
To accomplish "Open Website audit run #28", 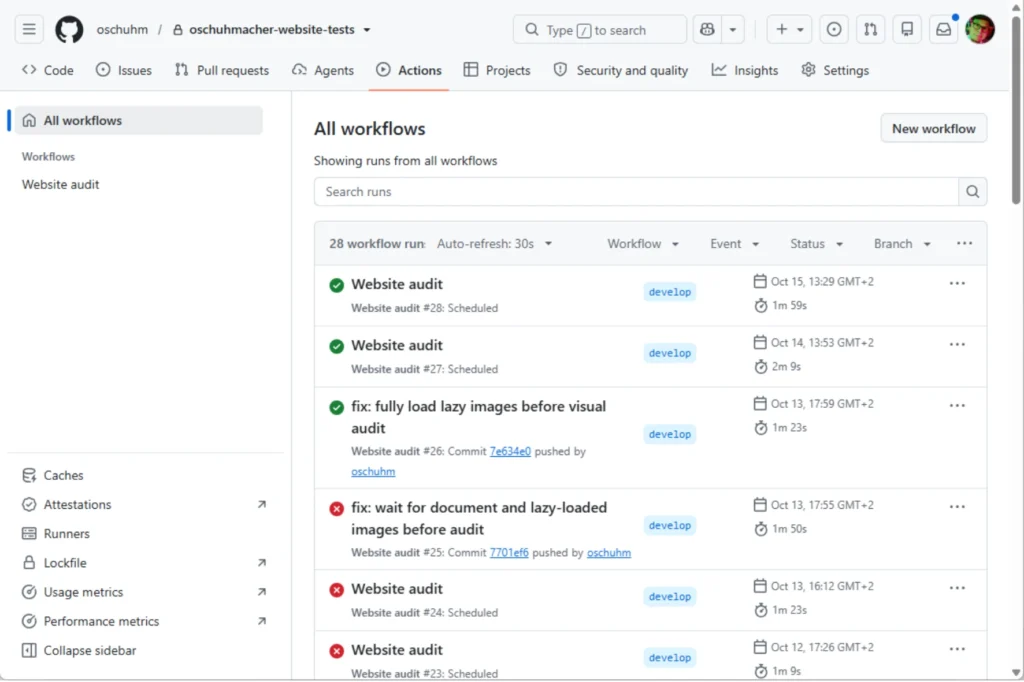I will (397, 284).
